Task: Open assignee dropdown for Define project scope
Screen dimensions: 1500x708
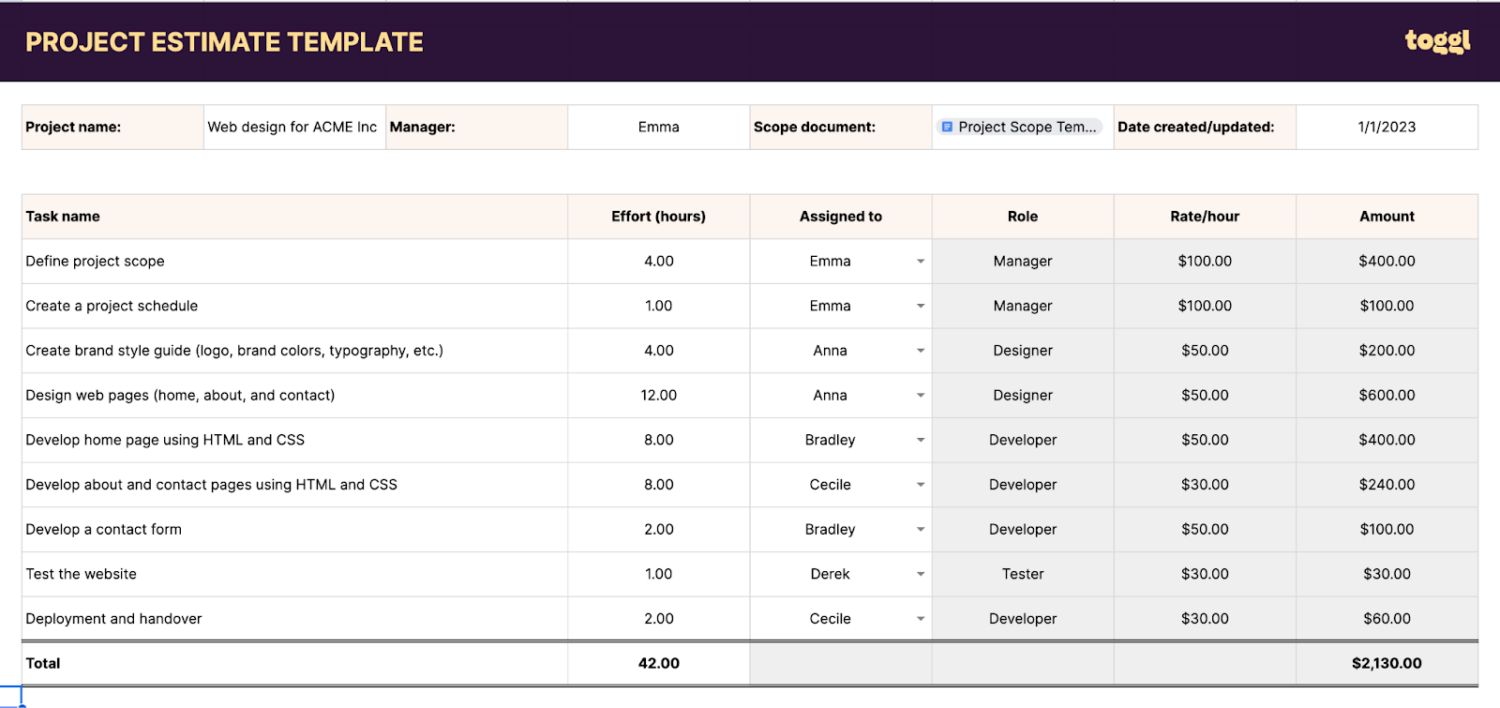Action: click(920, 262)
